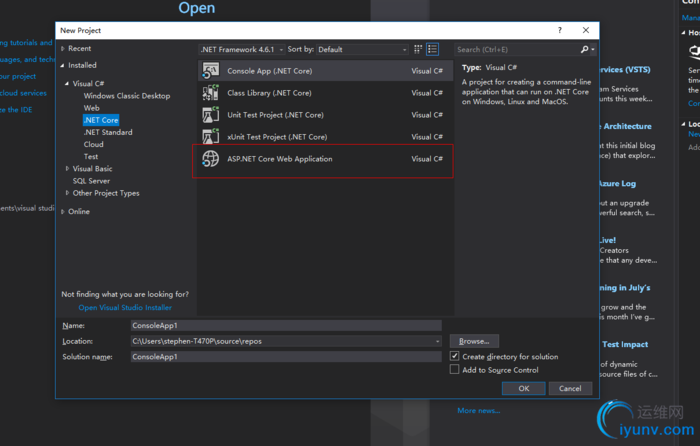Image resolution: width=700 pixels, height=446 pixels.
Task: Focus the Search (Ctrl+E) box
Action: (x=517, y=50)
